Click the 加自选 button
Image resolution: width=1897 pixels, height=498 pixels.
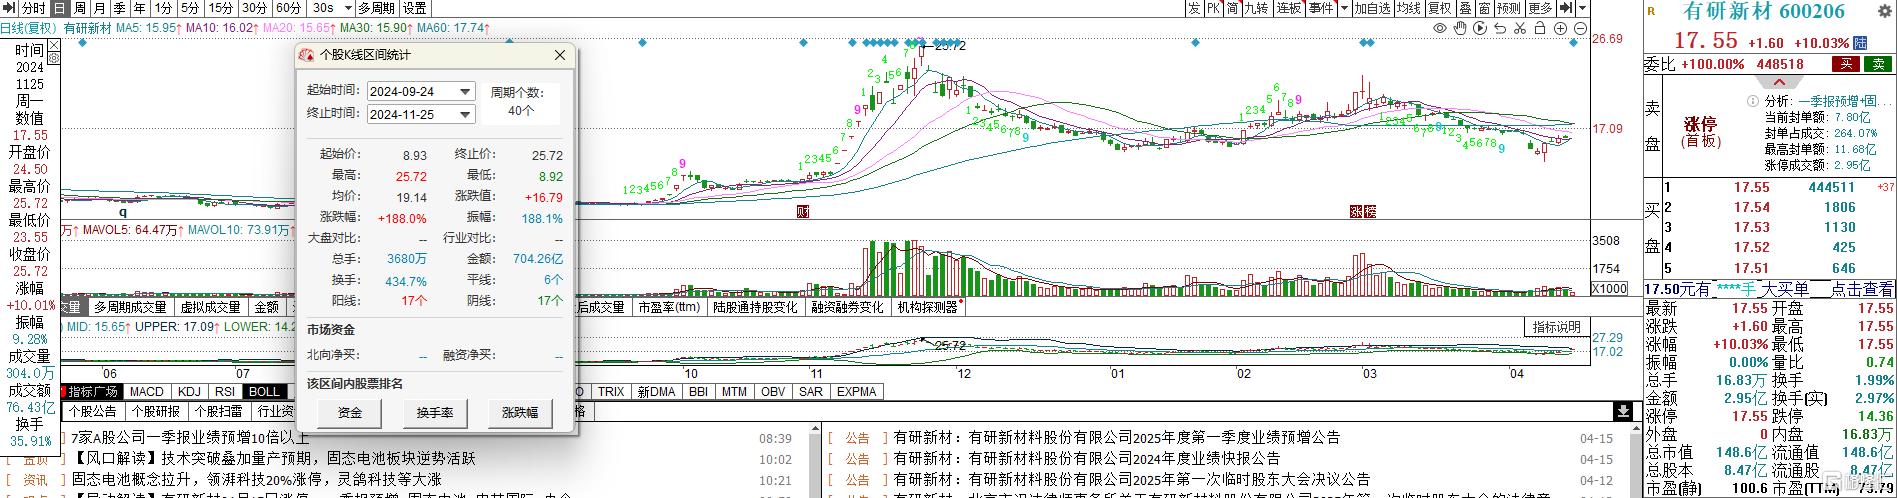(x=1372, y=8)
